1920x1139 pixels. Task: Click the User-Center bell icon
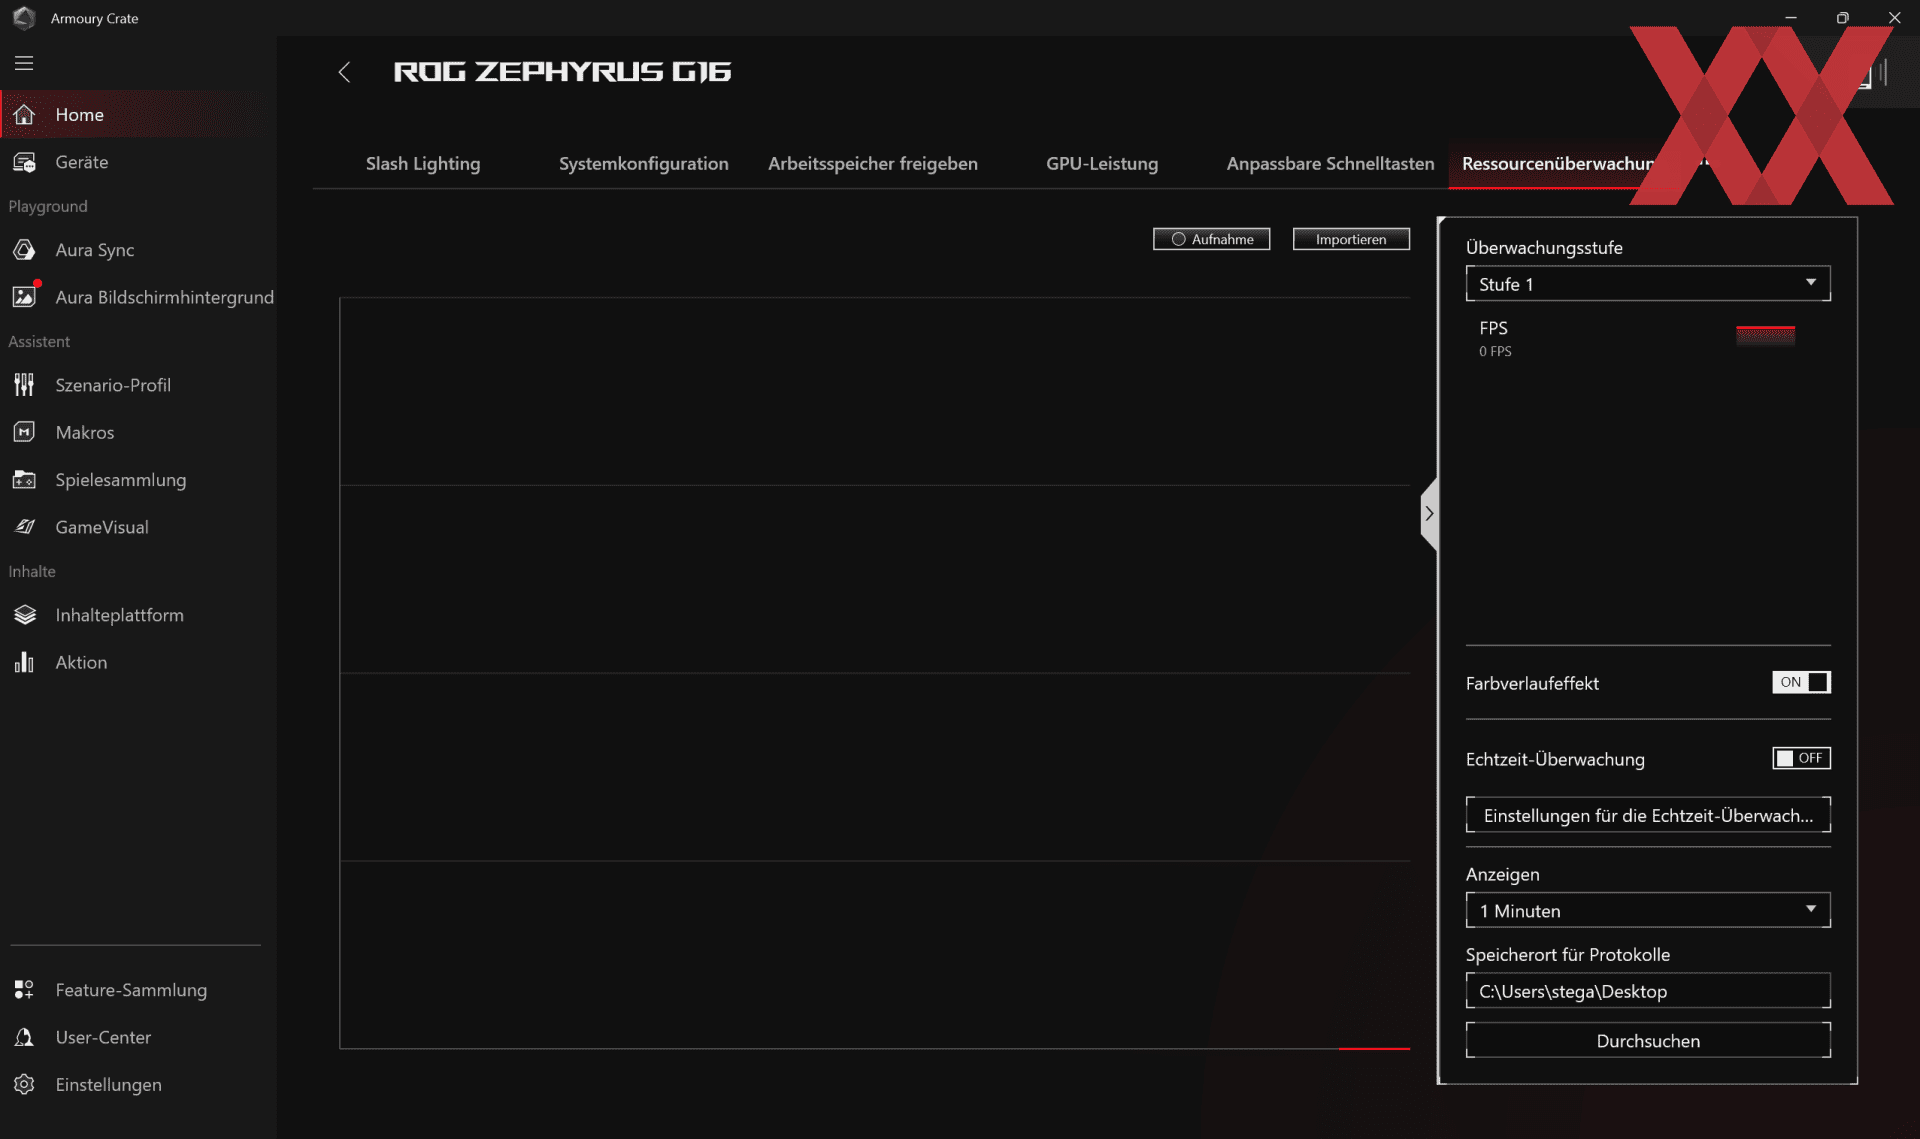coord(24,1037)
